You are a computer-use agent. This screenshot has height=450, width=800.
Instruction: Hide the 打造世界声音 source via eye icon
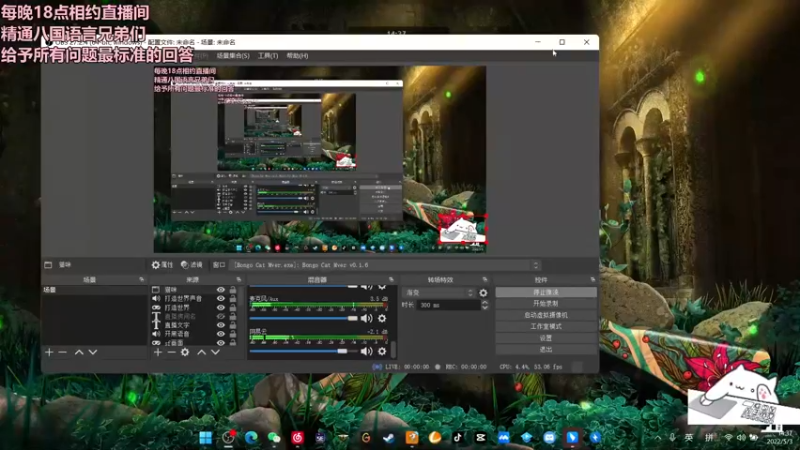click(220, 298)
